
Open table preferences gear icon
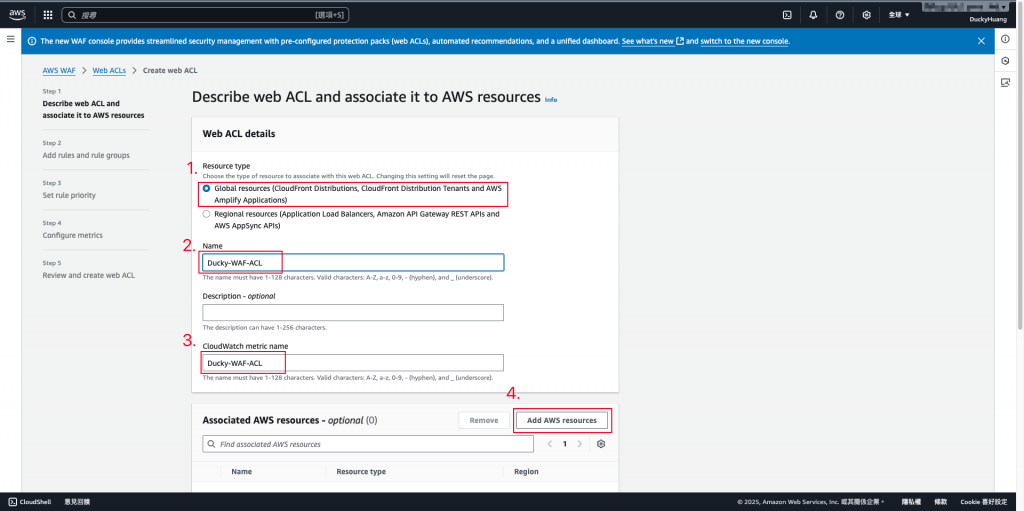[x=601, y=444]
